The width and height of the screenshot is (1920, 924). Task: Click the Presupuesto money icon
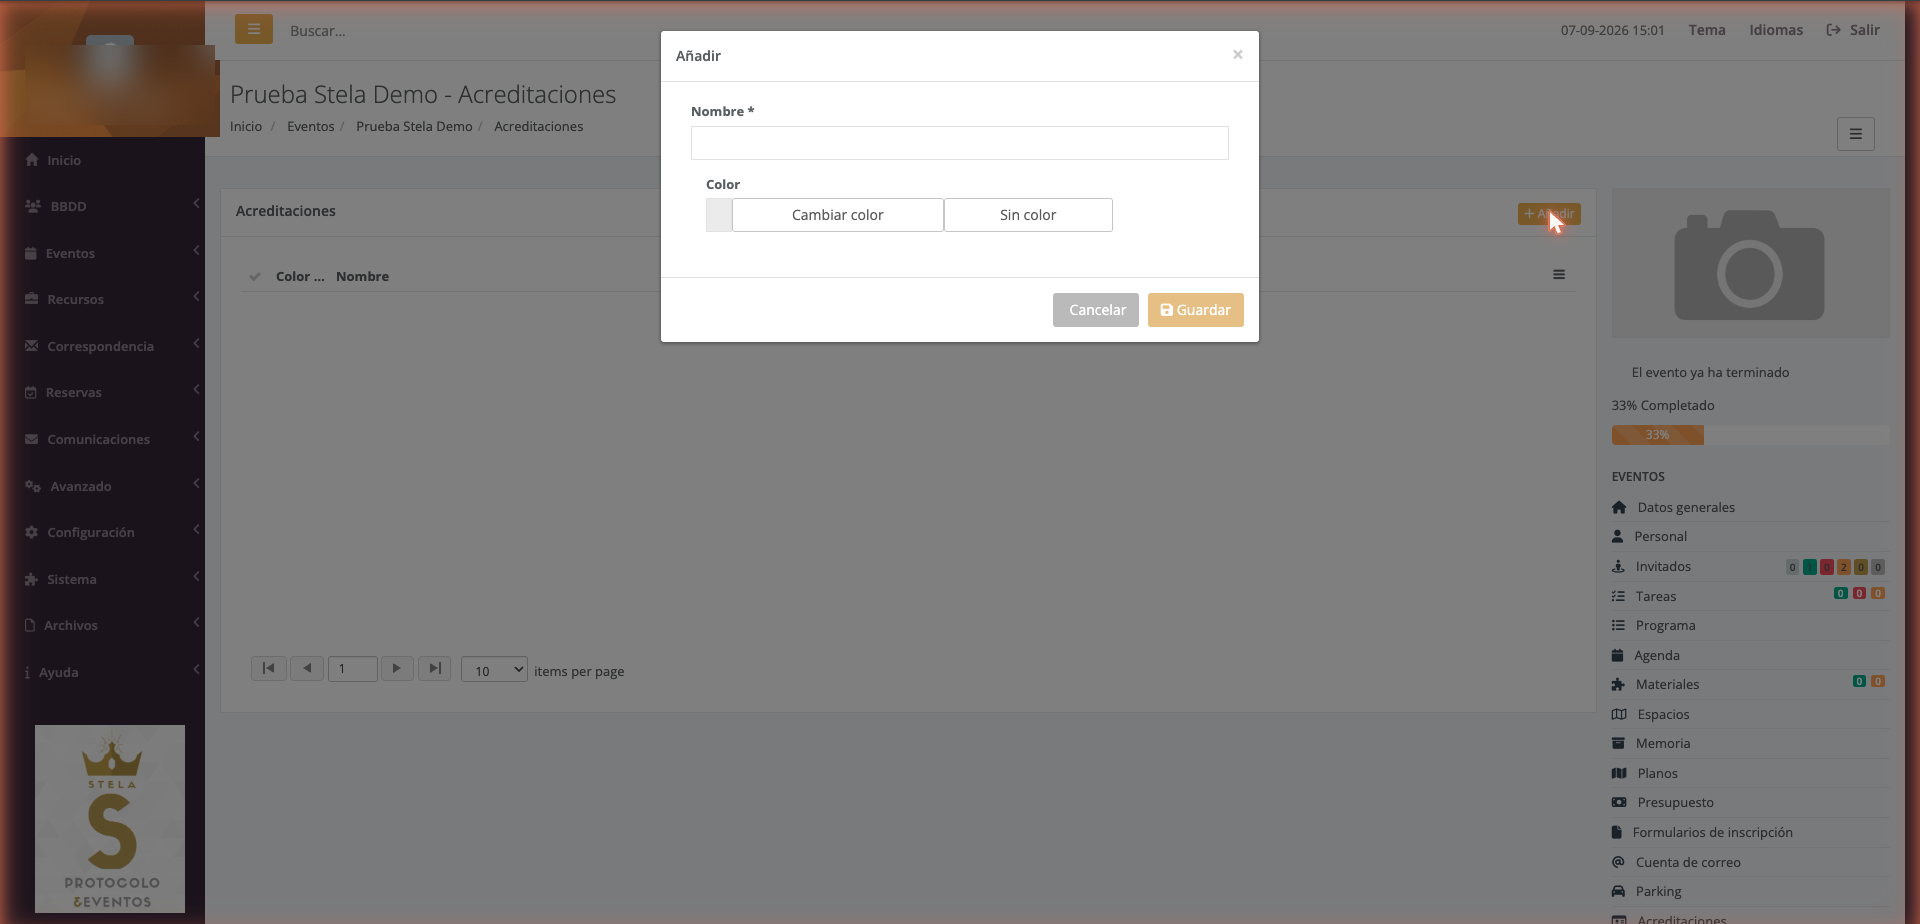point(1619,802)
